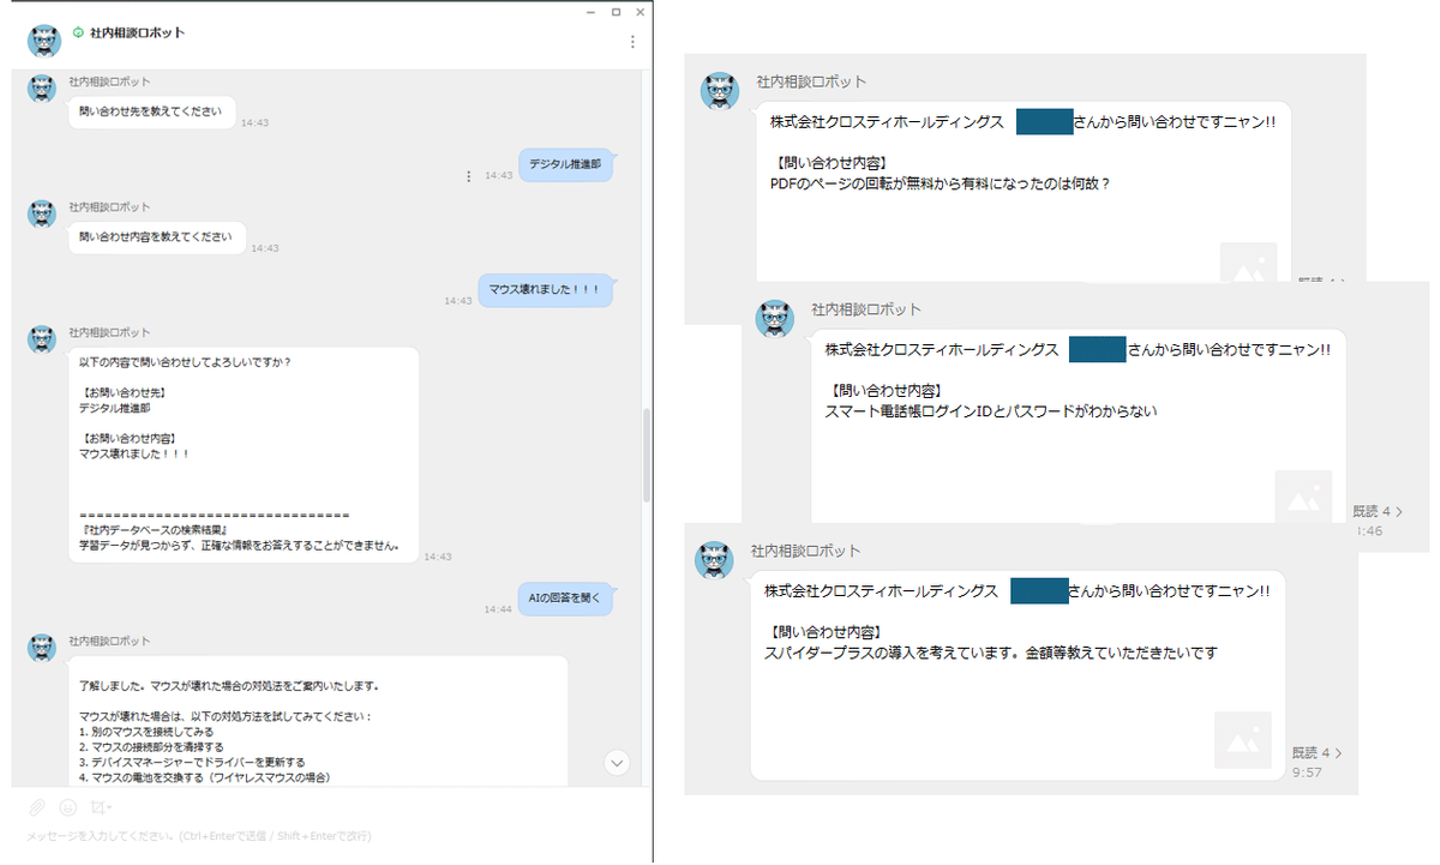Click sender name above スパイダープラス inquiry
Screen dimensions: 1440x865
805,551
